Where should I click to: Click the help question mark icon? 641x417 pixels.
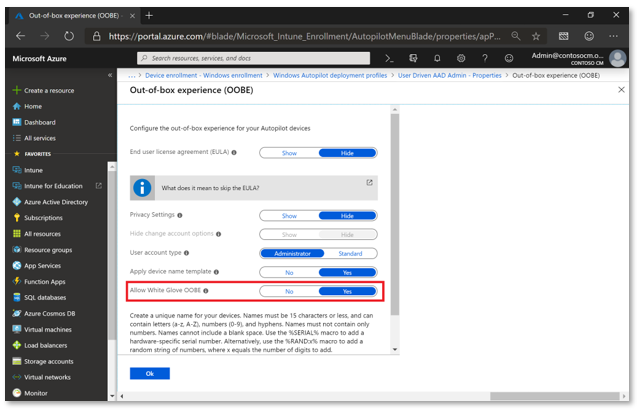[483, 59]
